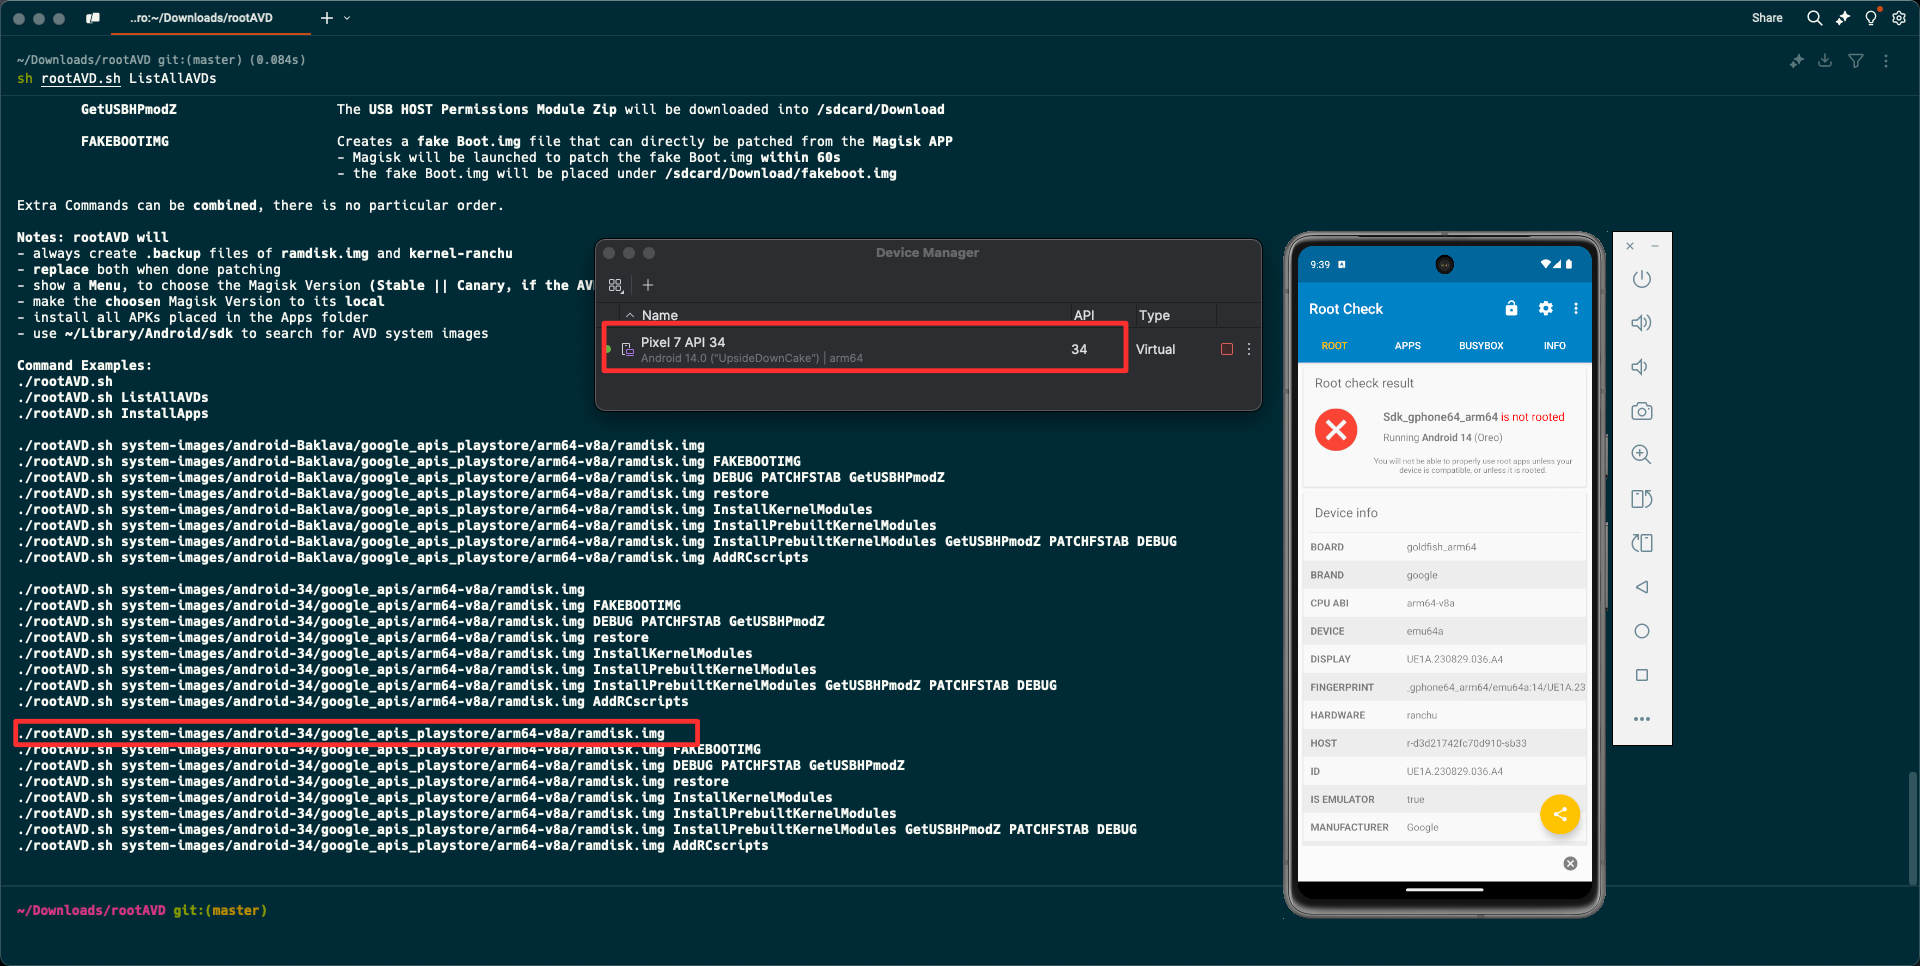This screenshot has width=1920, height=966.
Task: Stop the running Pixel 7 emulator
Action: pyautogui.click(x=1227, y=349)
